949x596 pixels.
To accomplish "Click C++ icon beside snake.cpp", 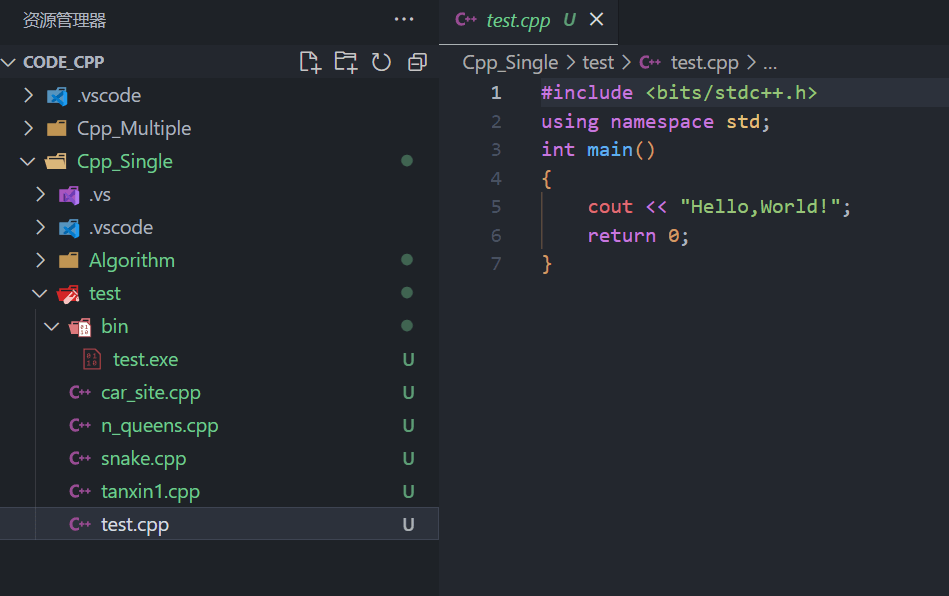I will (x=80, y=459).
